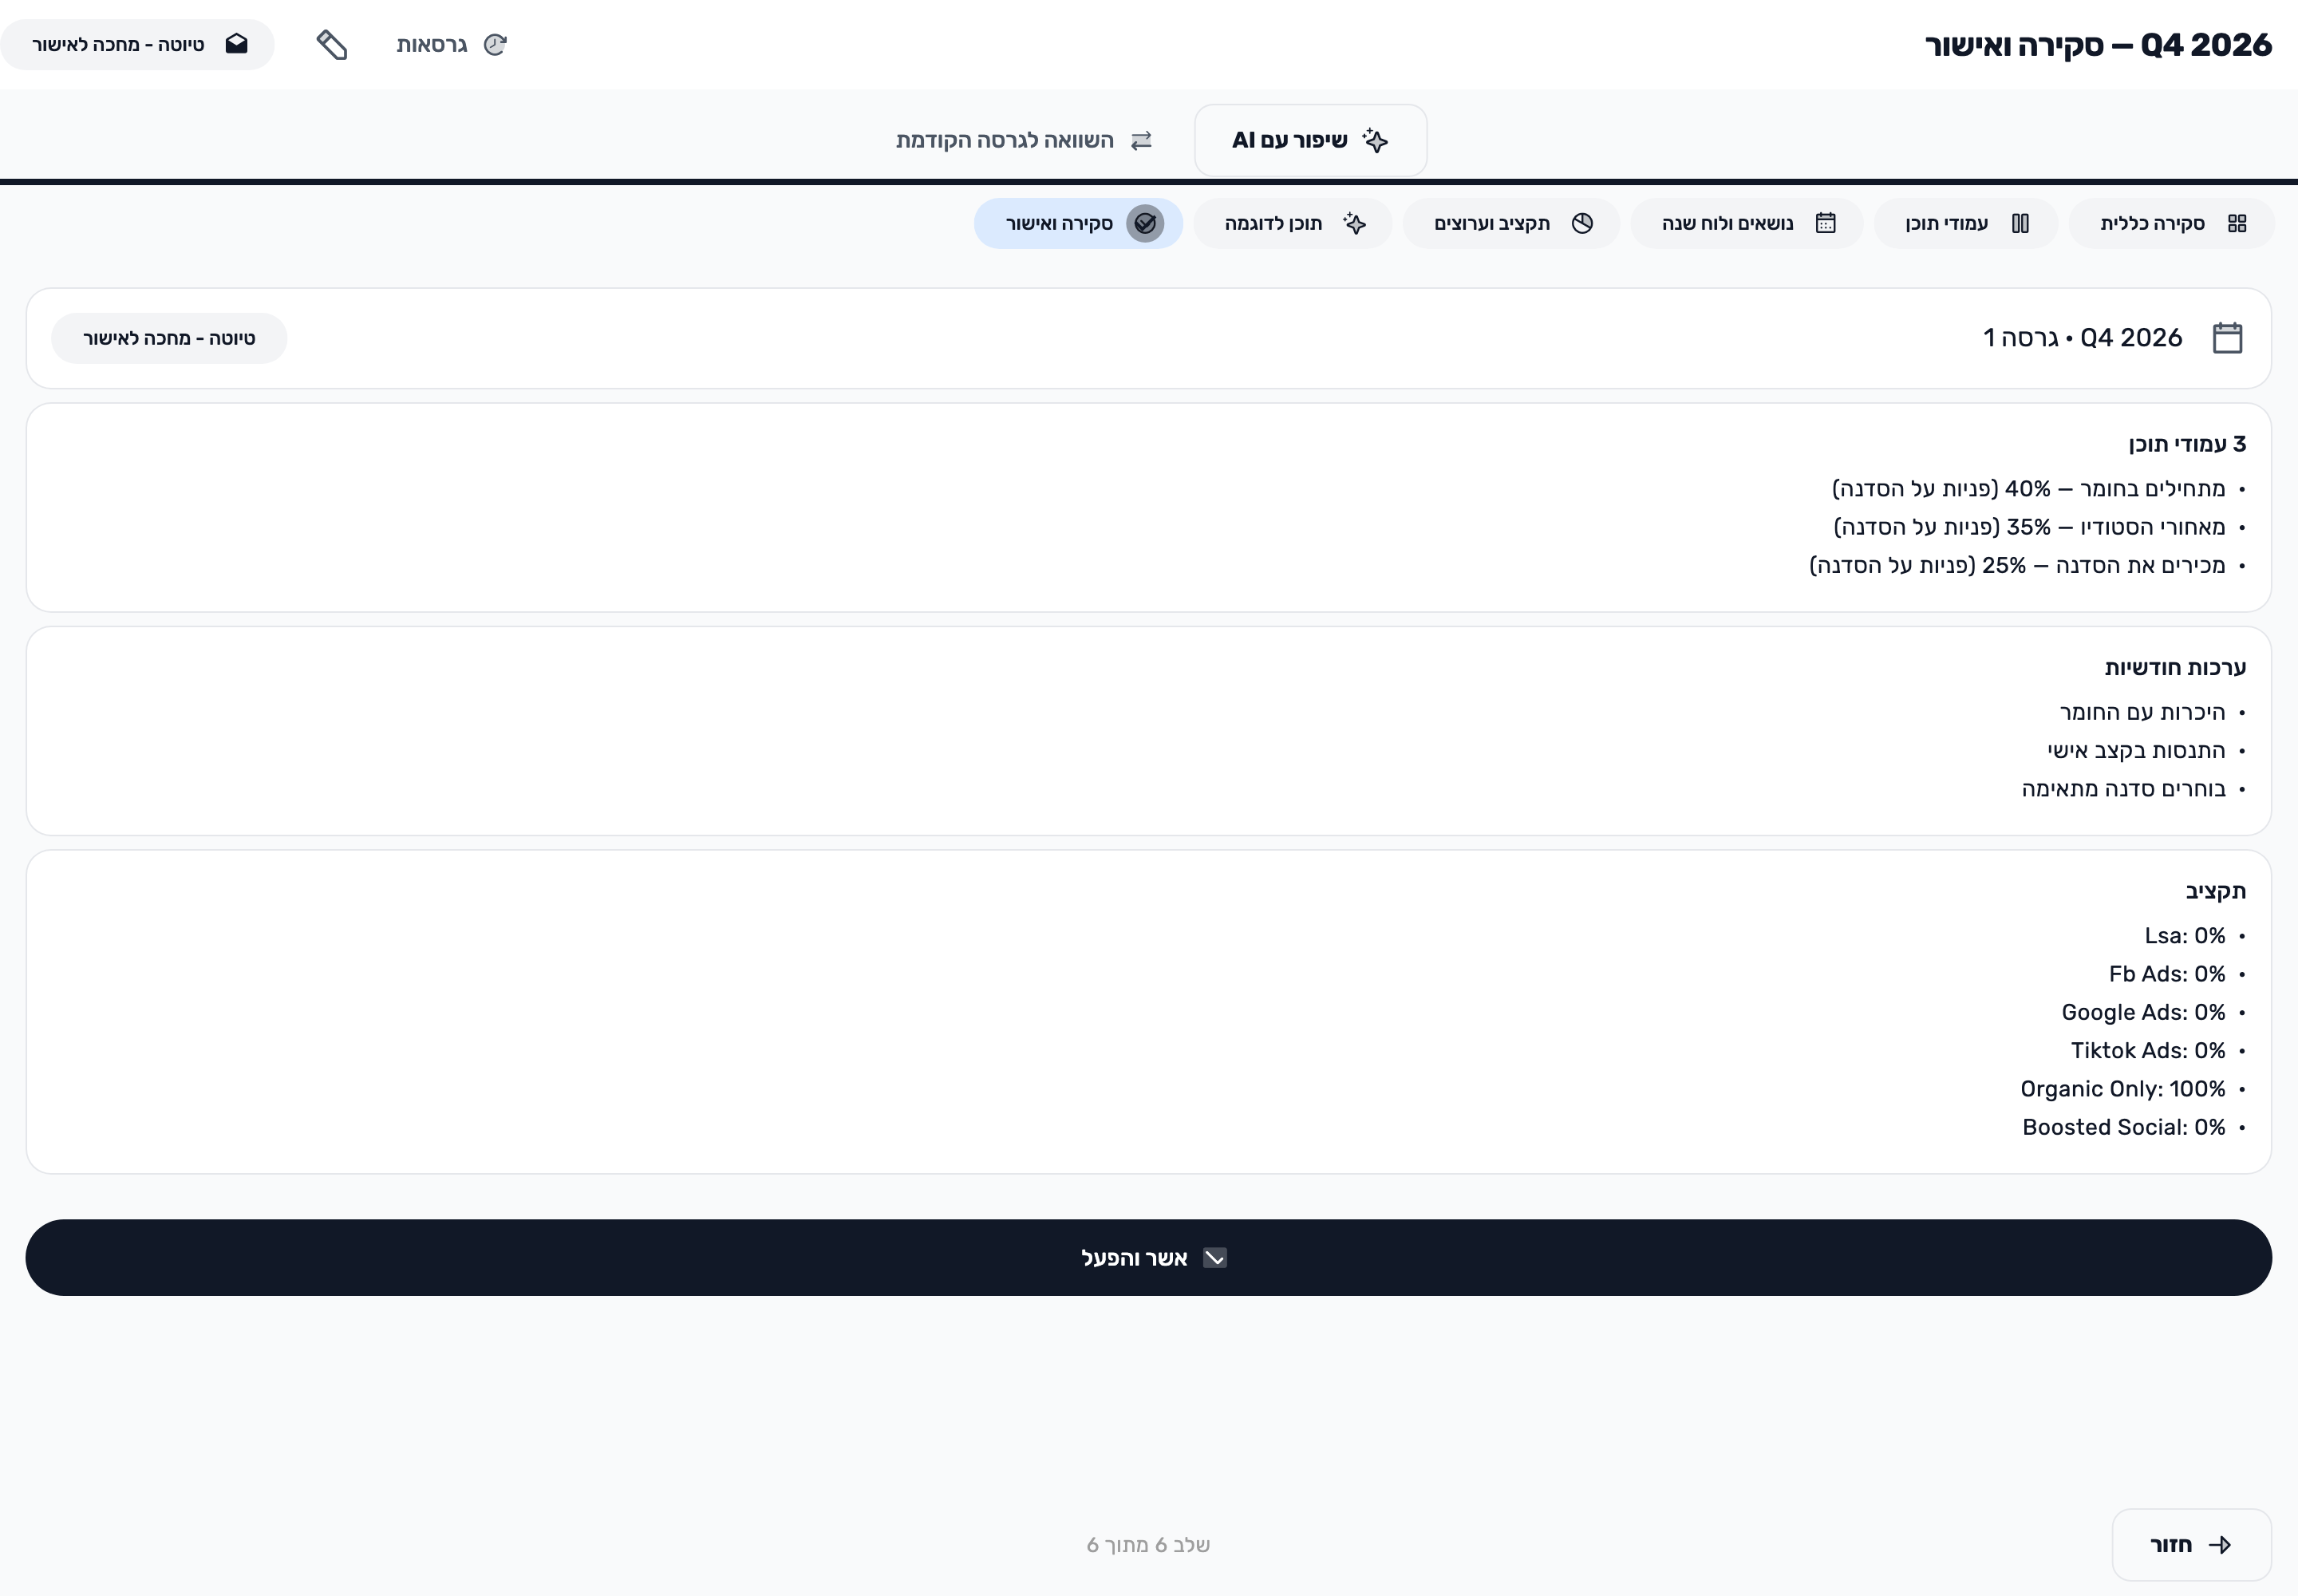Click the compare arrows icon
The image size is (2298, 1596).
coord(1141,141)
